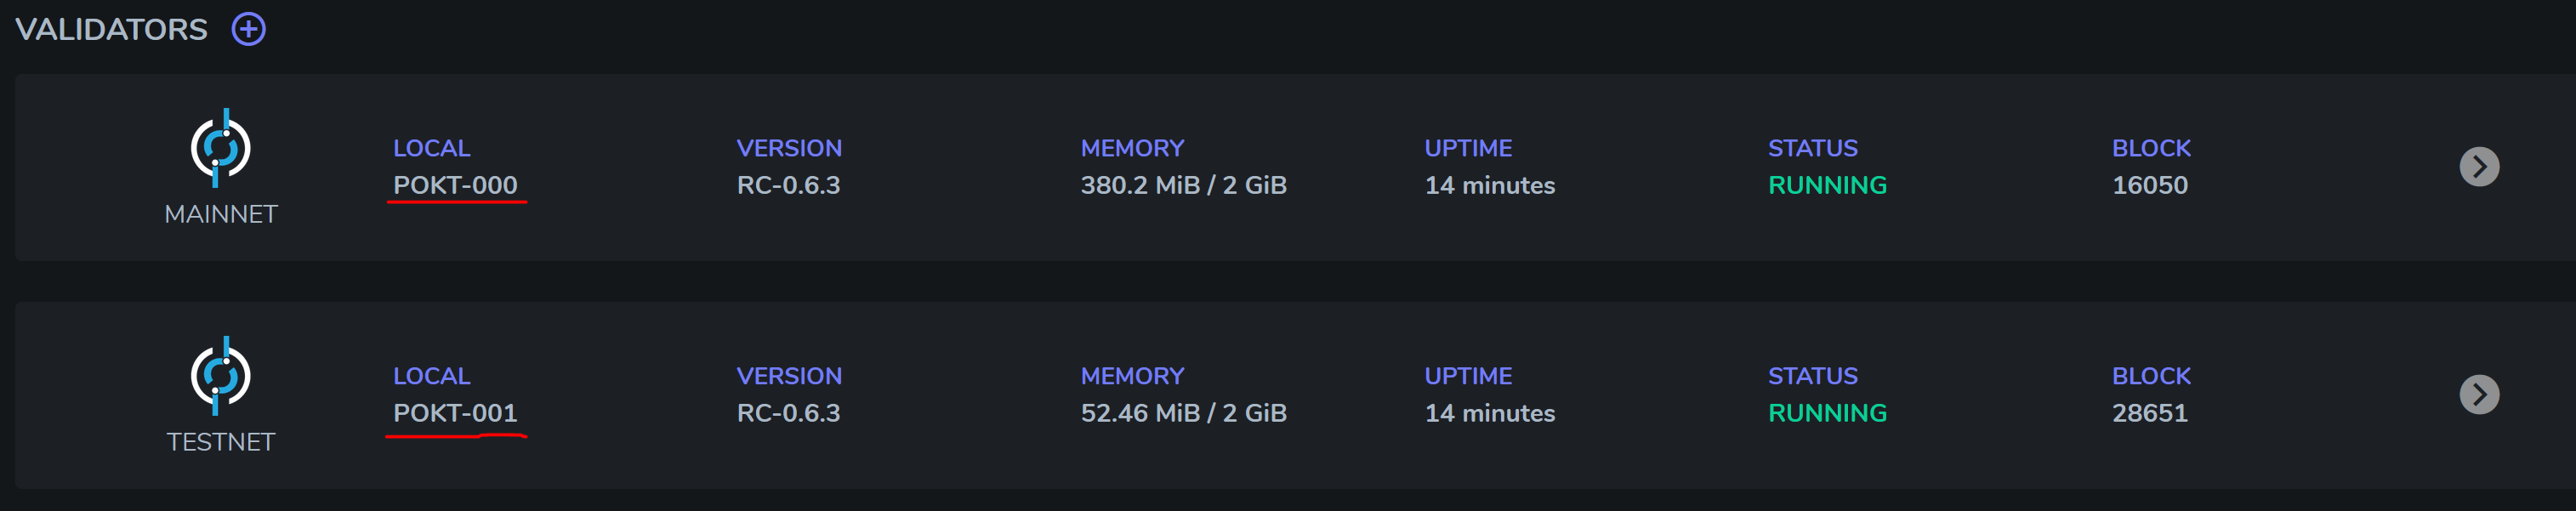2576x511 pixels.
Task: Click RUNNING status of POKT-000
Action: pos(1827,185)
